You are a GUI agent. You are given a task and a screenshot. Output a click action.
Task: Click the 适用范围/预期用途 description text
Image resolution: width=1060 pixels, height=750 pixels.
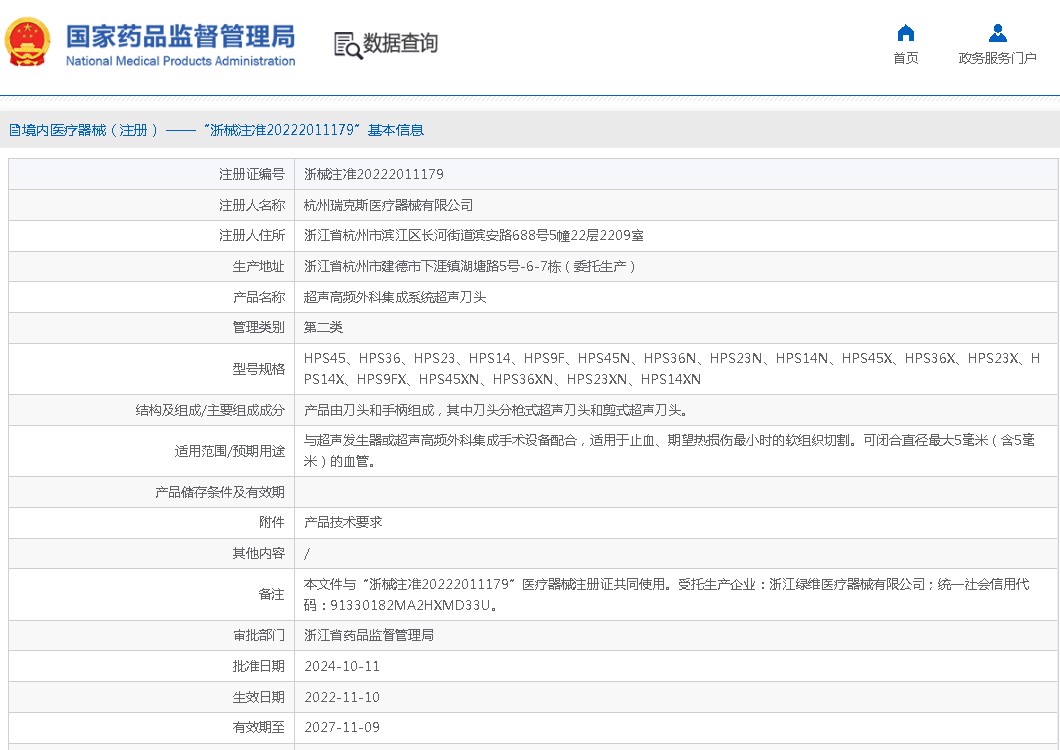[x=669, y=450]
